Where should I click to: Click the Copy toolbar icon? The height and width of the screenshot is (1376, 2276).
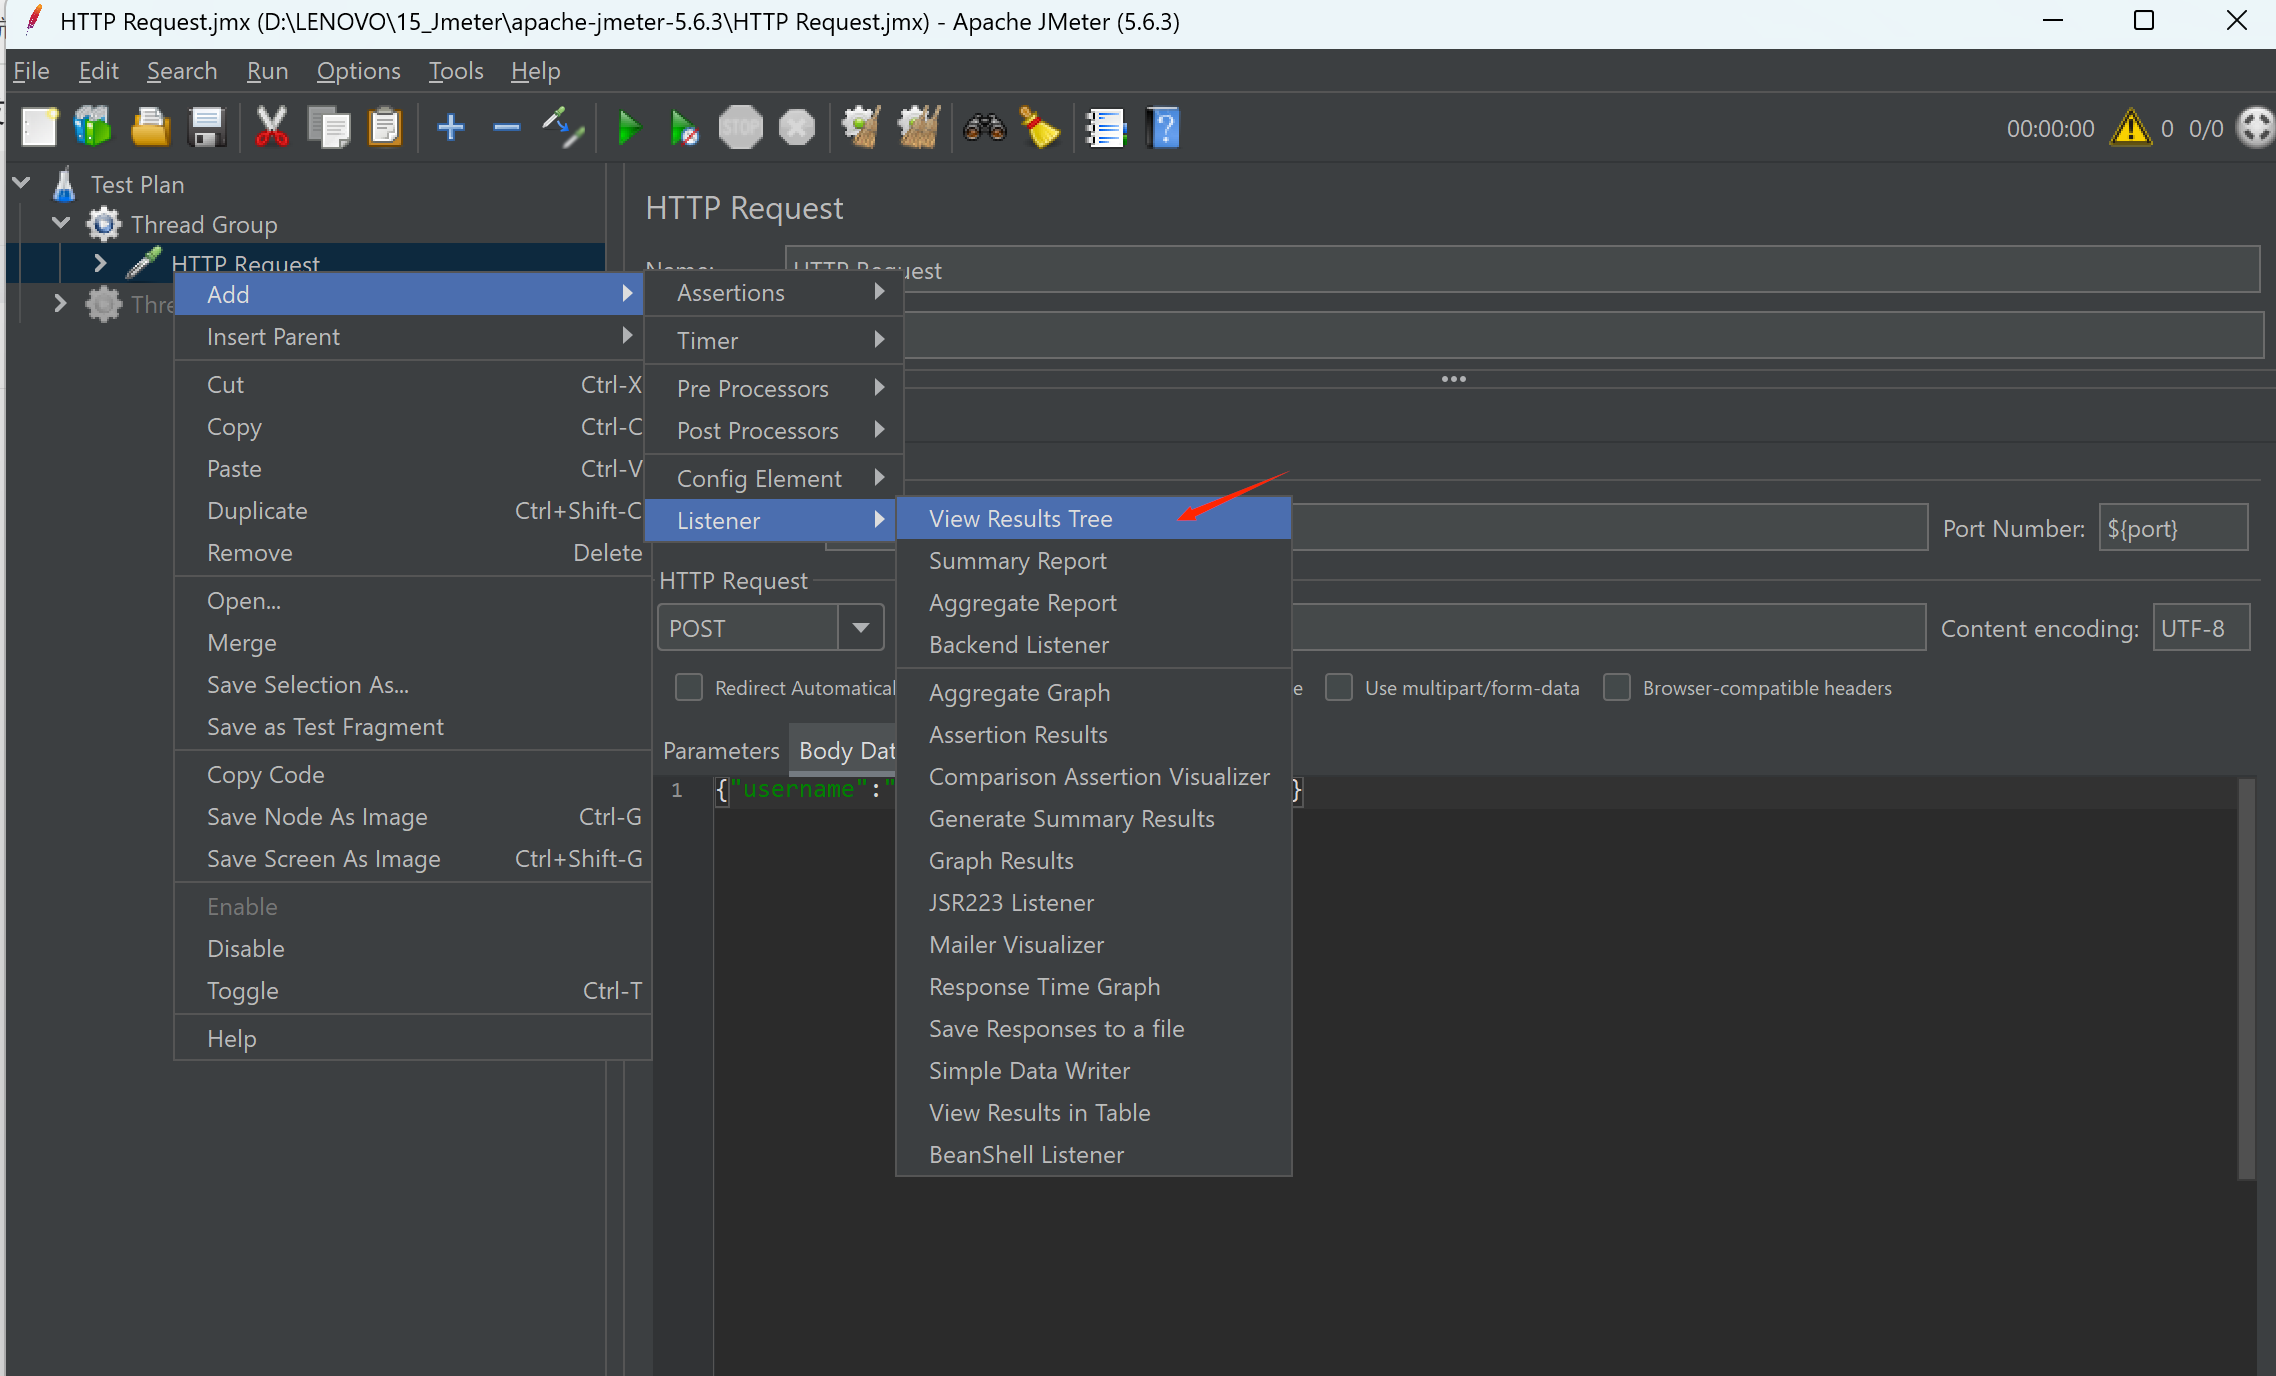point(328,128)
